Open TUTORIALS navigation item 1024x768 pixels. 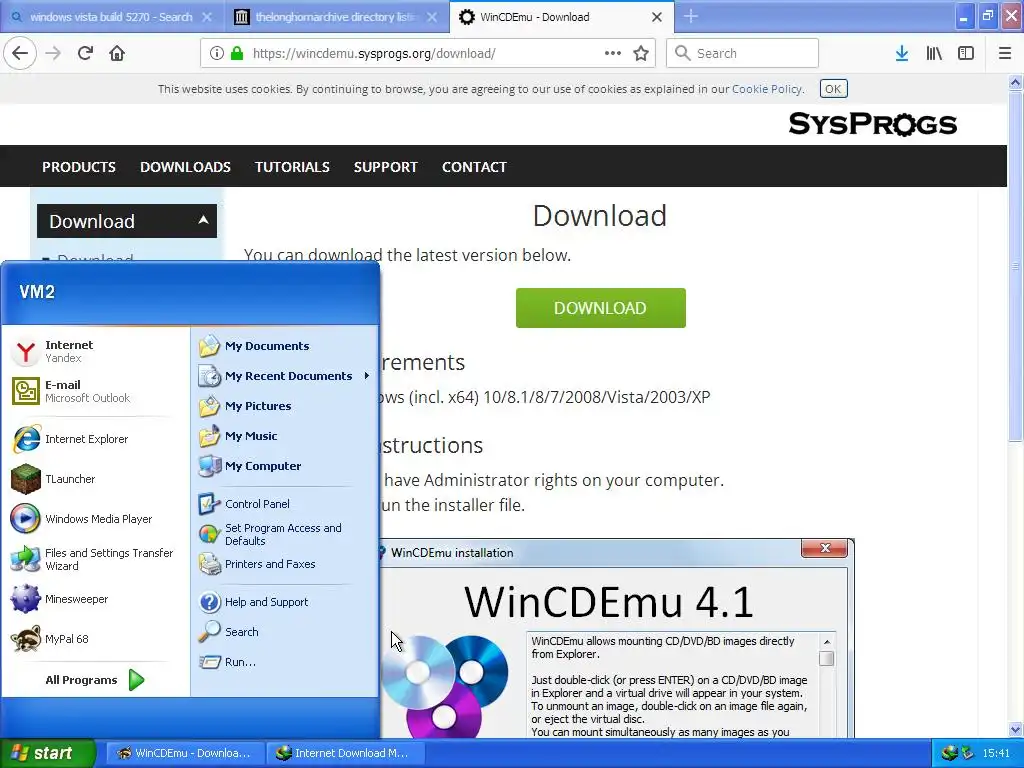point(292,167)
